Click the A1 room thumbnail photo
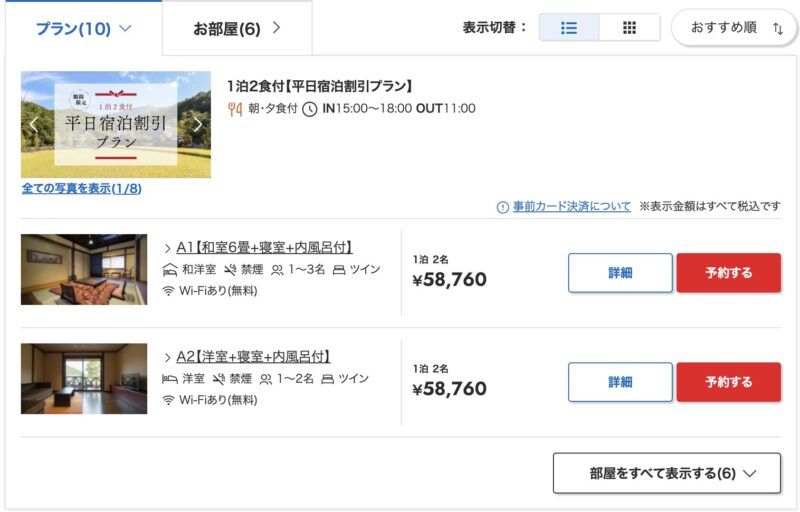Viewport: 800px width, 512px height. [83, 269]
